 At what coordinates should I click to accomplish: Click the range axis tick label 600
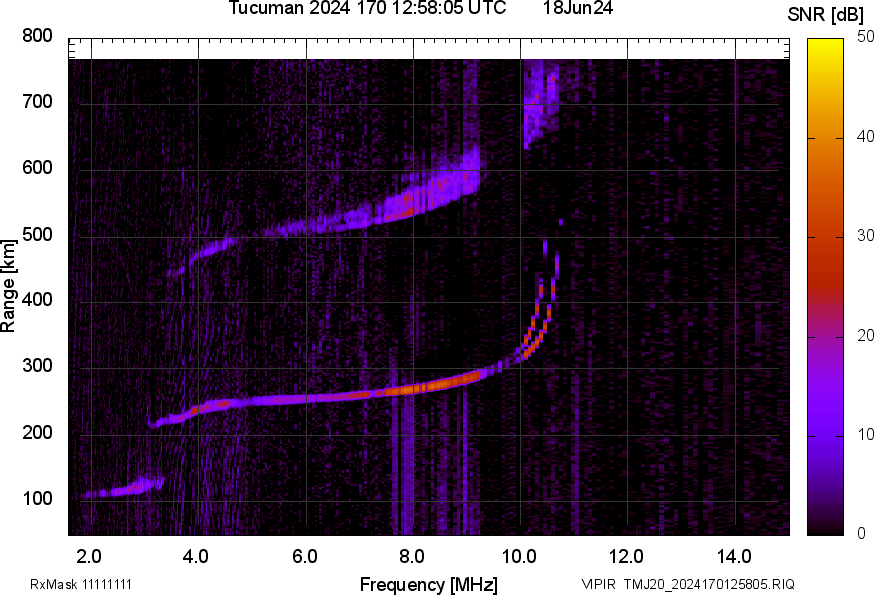coord(37,167)
